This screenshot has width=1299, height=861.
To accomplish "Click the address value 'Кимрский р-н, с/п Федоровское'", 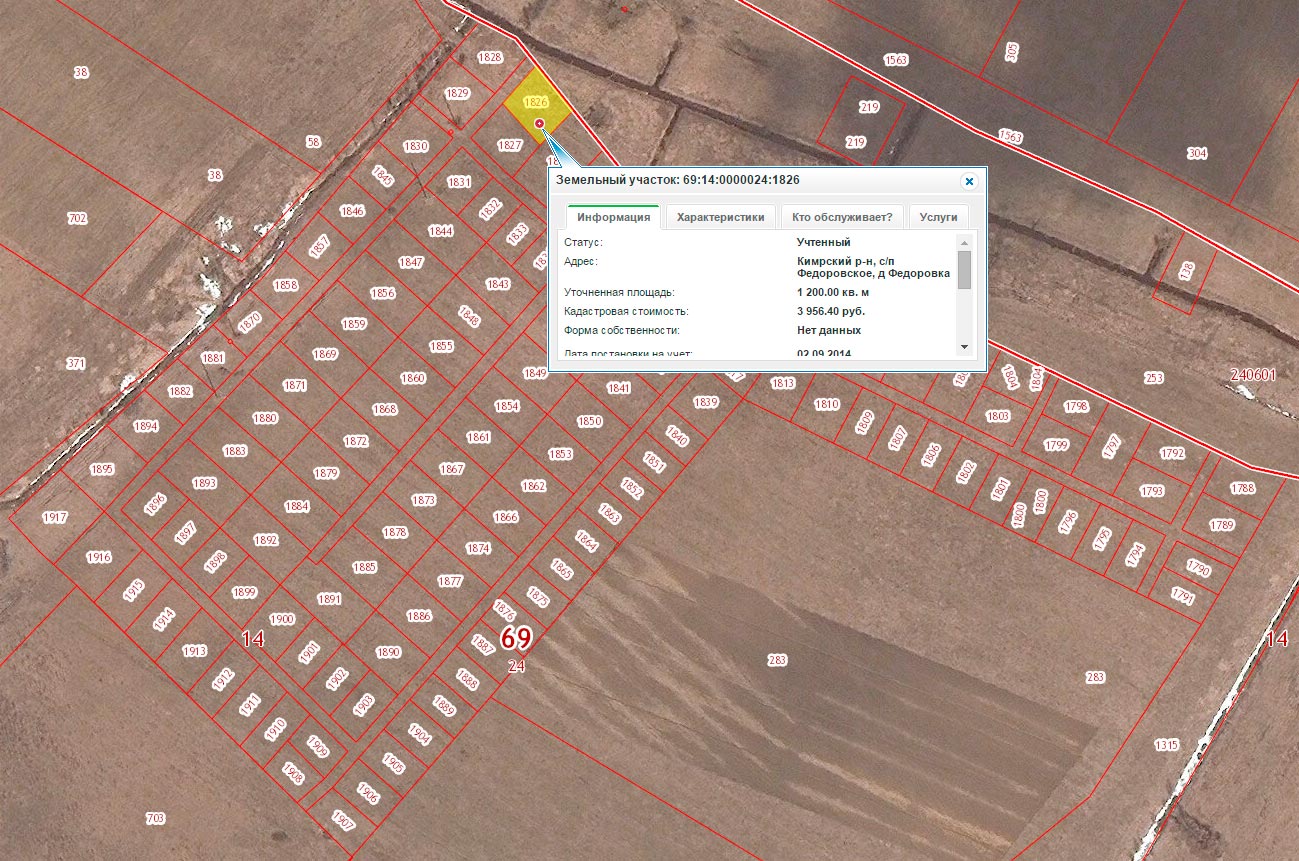I will 873,267.
